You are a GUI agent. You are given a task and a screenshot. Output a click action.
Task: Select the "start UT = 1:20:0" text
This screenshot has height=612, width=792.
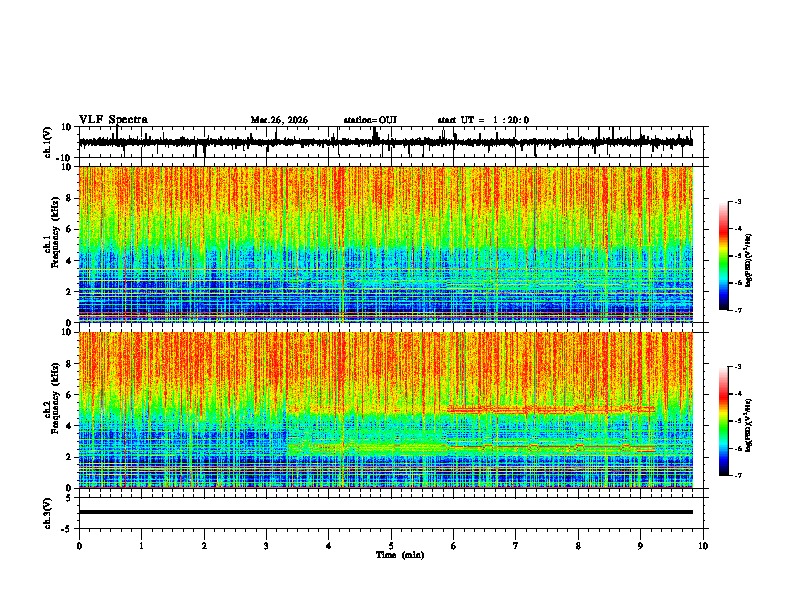(x=483, y=120)
